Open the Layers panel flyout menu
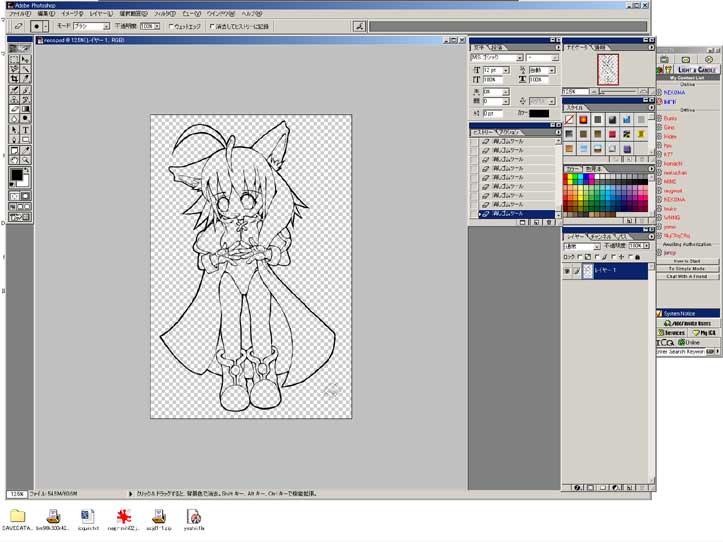Image resolution: width=723 pixels, height=542 pixels. pos(651,236)
